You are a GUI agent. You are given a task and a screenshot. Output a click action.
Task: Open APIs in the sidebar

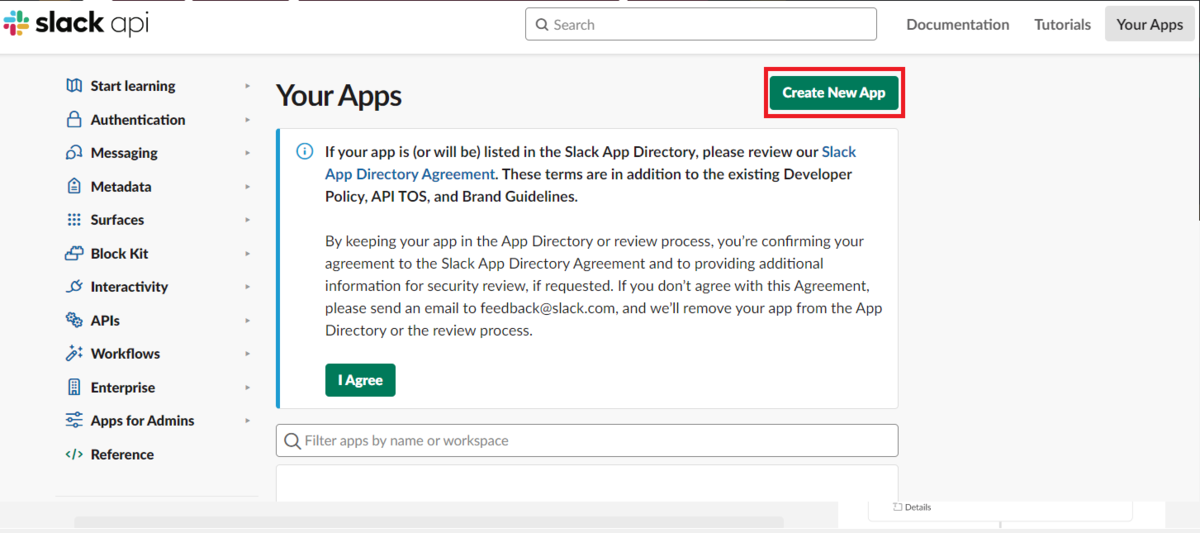tap(105, 321)
